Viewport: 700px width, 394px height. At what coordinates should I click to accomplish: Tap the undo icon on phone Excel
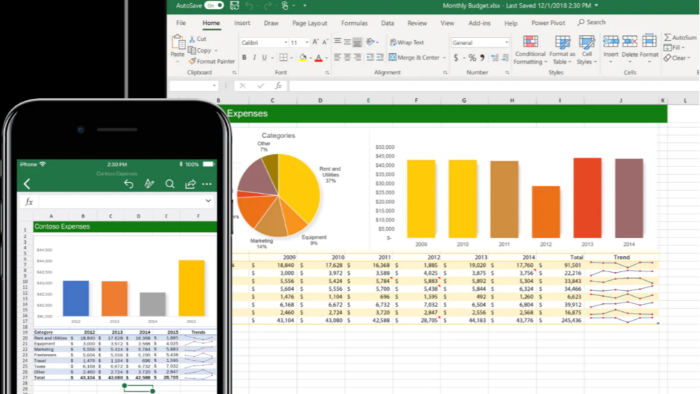click(x=129, y=184)
